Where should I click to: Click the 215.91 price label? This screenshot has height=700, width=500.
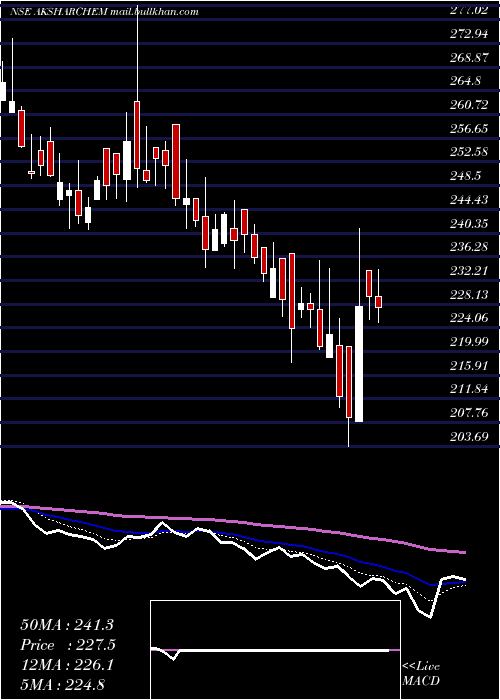469,365
